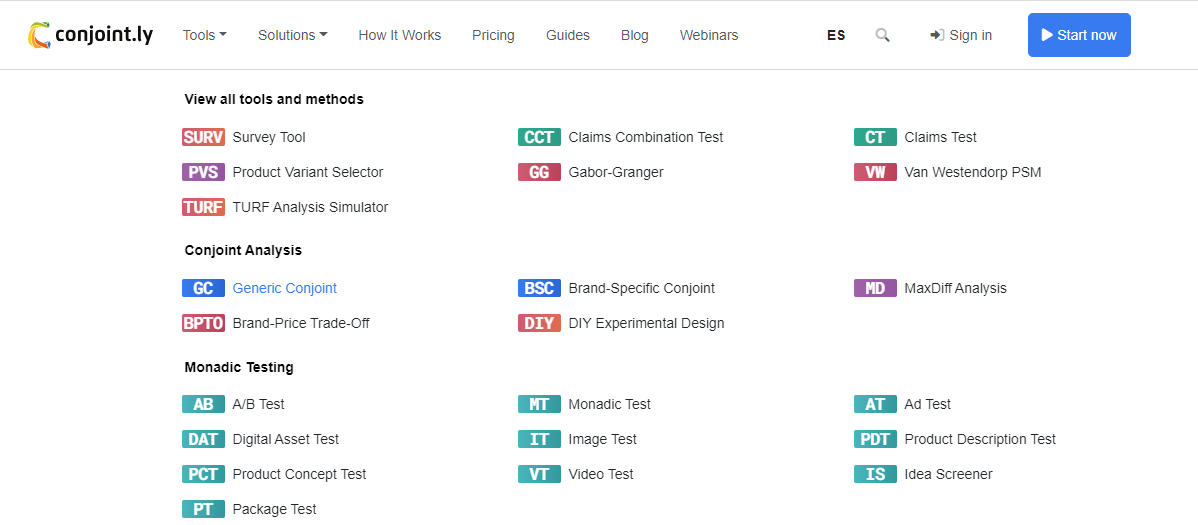The image size is (1198, 525).
Task: Expand the Solutions dropdown menu
Action: (293, 35)
